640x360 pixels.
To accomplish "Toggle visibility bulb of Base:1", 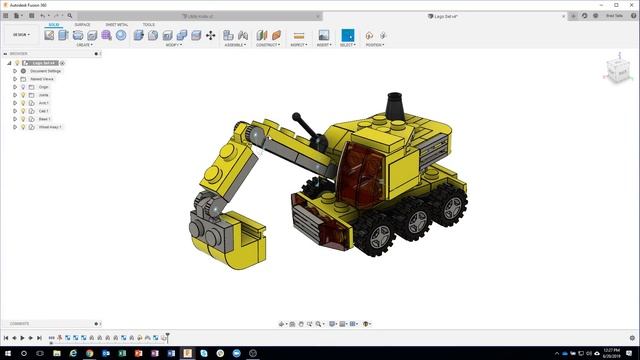I will coord(23,119).
